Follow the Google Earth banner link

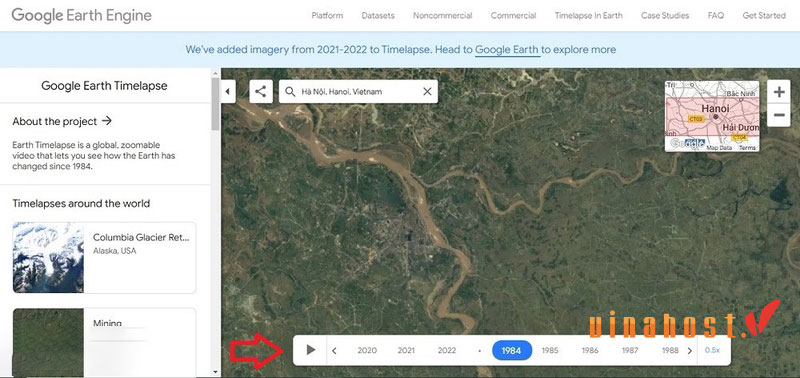[x=507, y=49]
